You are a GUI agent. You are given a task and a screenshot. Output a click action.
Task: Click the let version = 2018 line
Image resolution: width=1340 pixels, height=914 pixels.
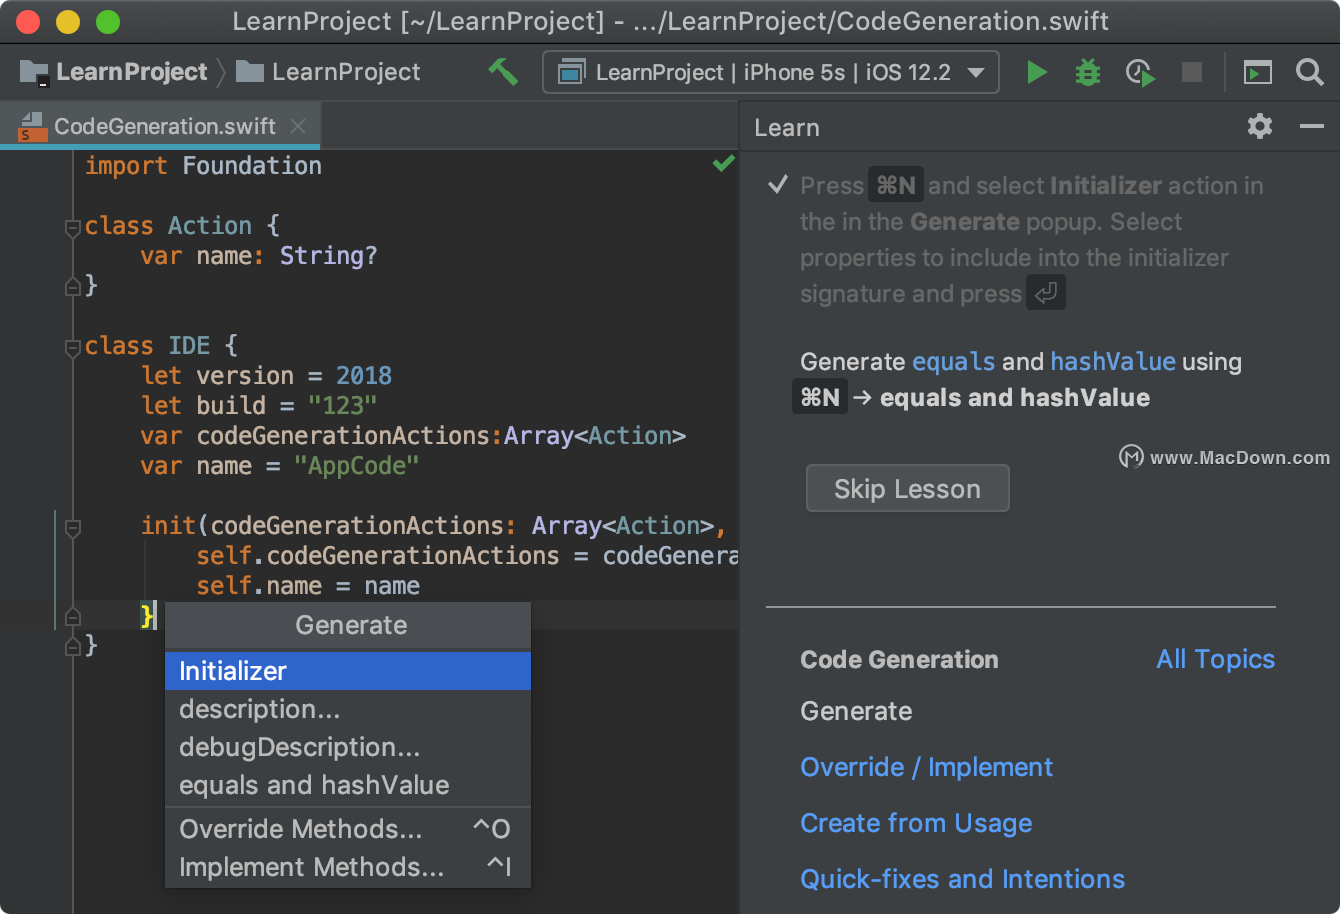(x=266, y=376)
